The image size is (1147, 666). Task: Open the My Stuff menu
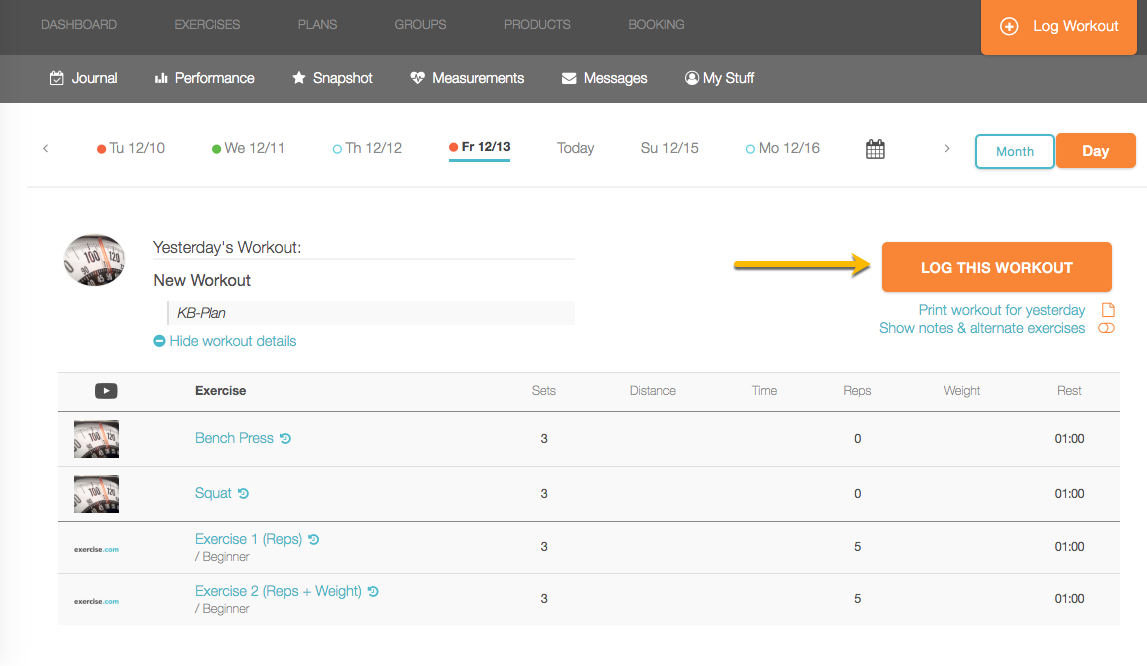pos(719,78)
